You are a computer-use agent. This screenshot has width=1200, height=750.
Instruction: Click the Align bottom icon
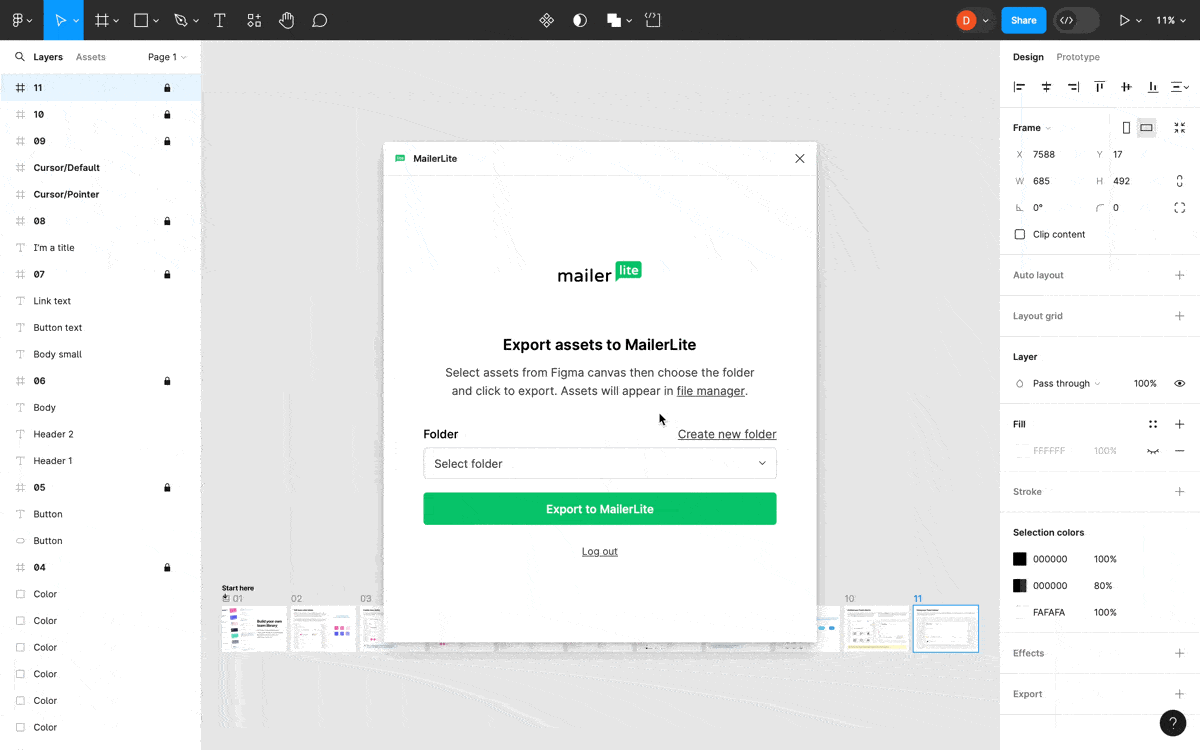1153,87
